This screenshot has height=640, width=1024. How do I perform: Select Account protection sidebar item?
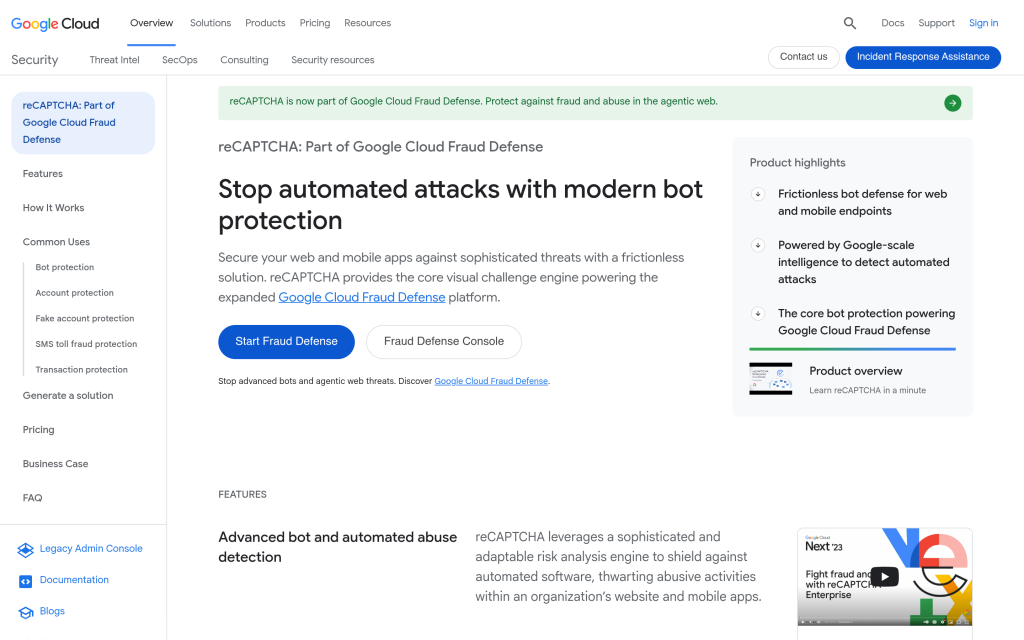74,293
